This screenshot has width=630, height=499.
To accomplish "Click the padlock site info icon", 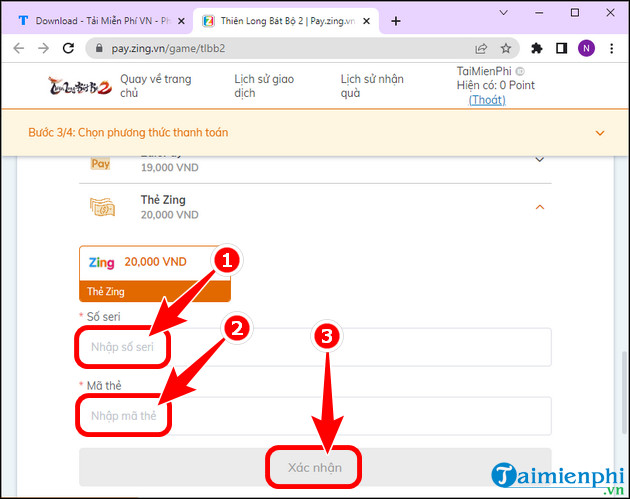I will 99,48.
